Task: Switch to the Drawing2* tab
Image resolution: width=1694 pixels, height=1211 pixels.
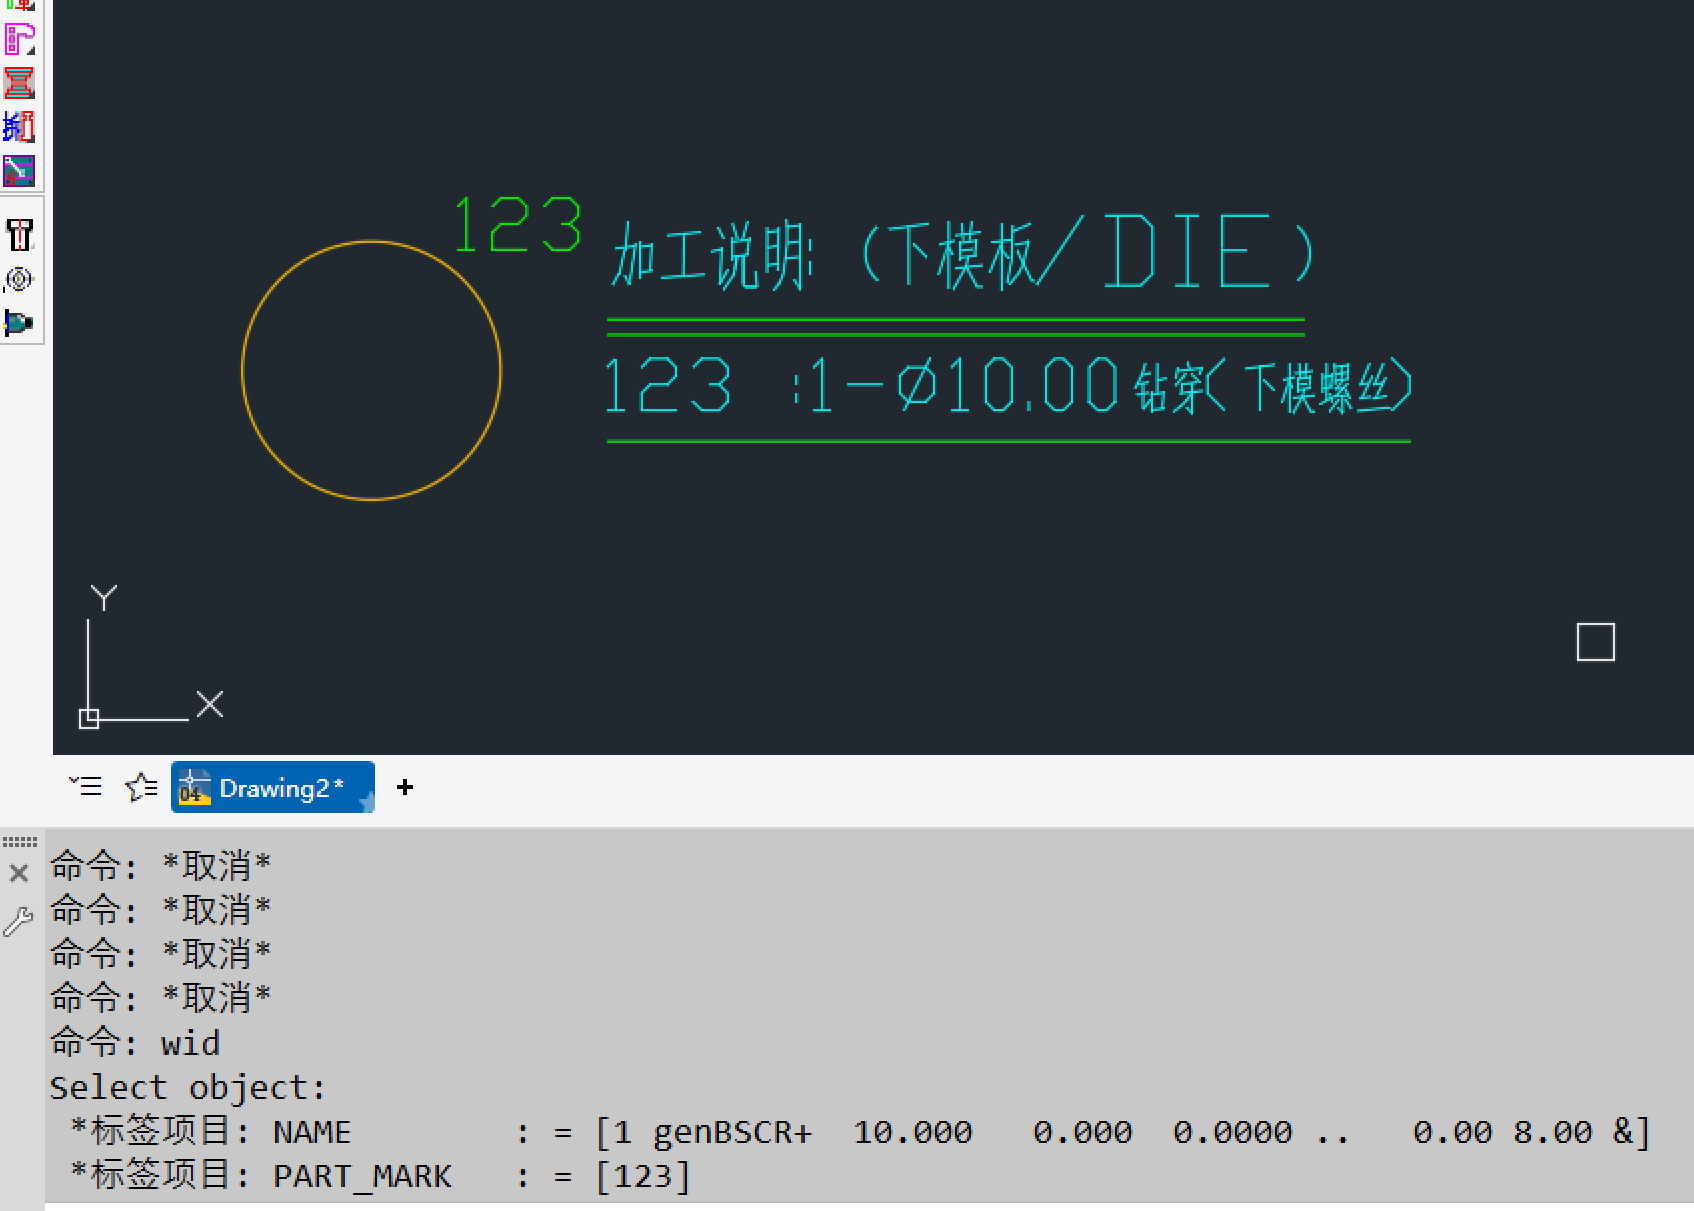Action: point(273,788)
